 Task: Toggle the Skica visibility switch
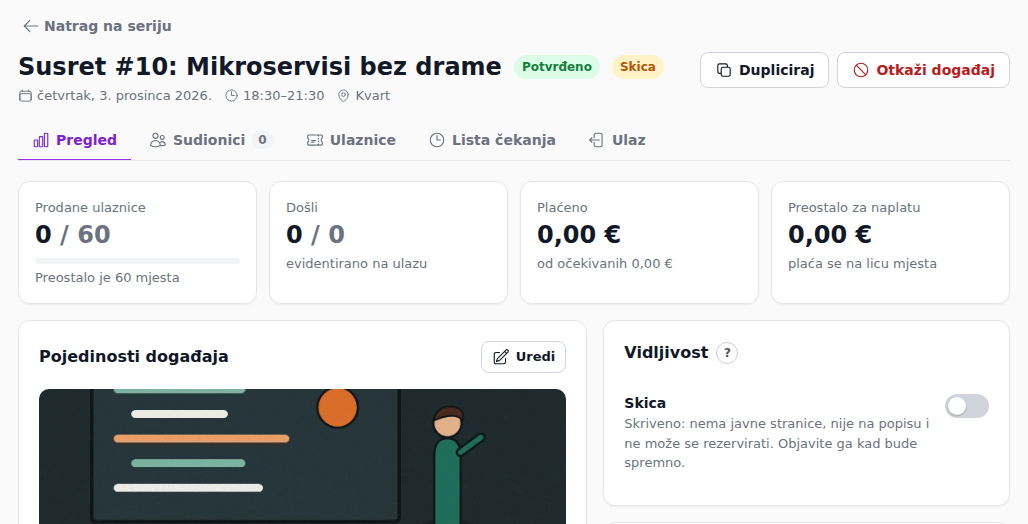966,406
